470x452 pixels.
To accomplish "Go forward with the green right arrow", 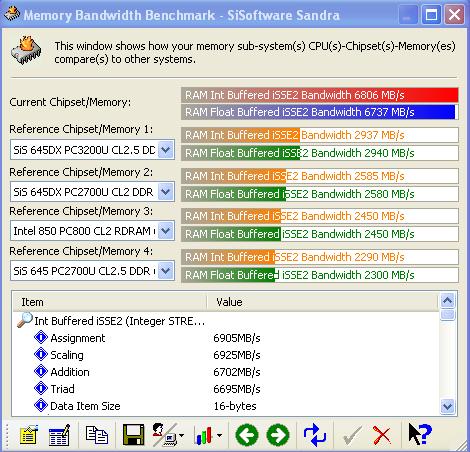I will [278, 435].
